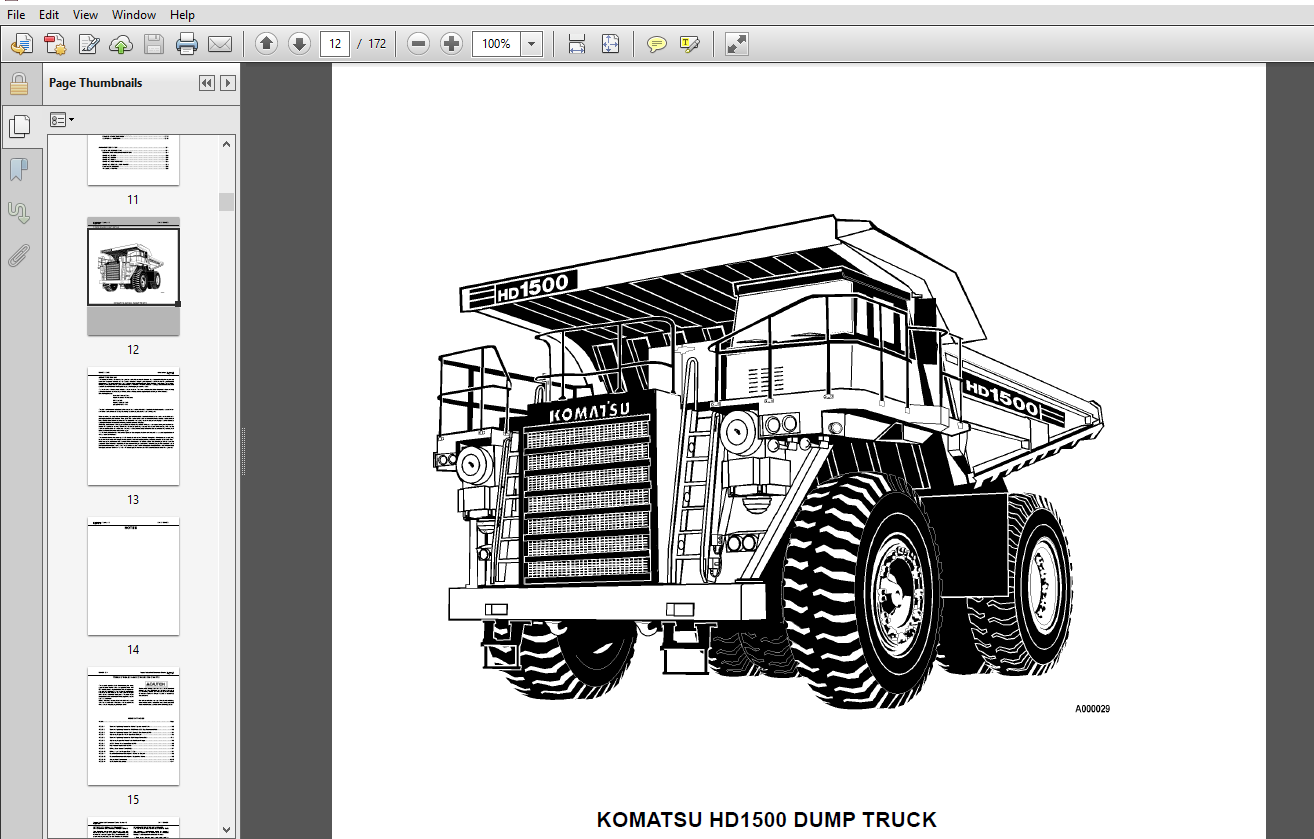The height and width of the screenshot is (839, 1314).
Task: Click the zoom in plus button
Action: [x=452, y=44]
